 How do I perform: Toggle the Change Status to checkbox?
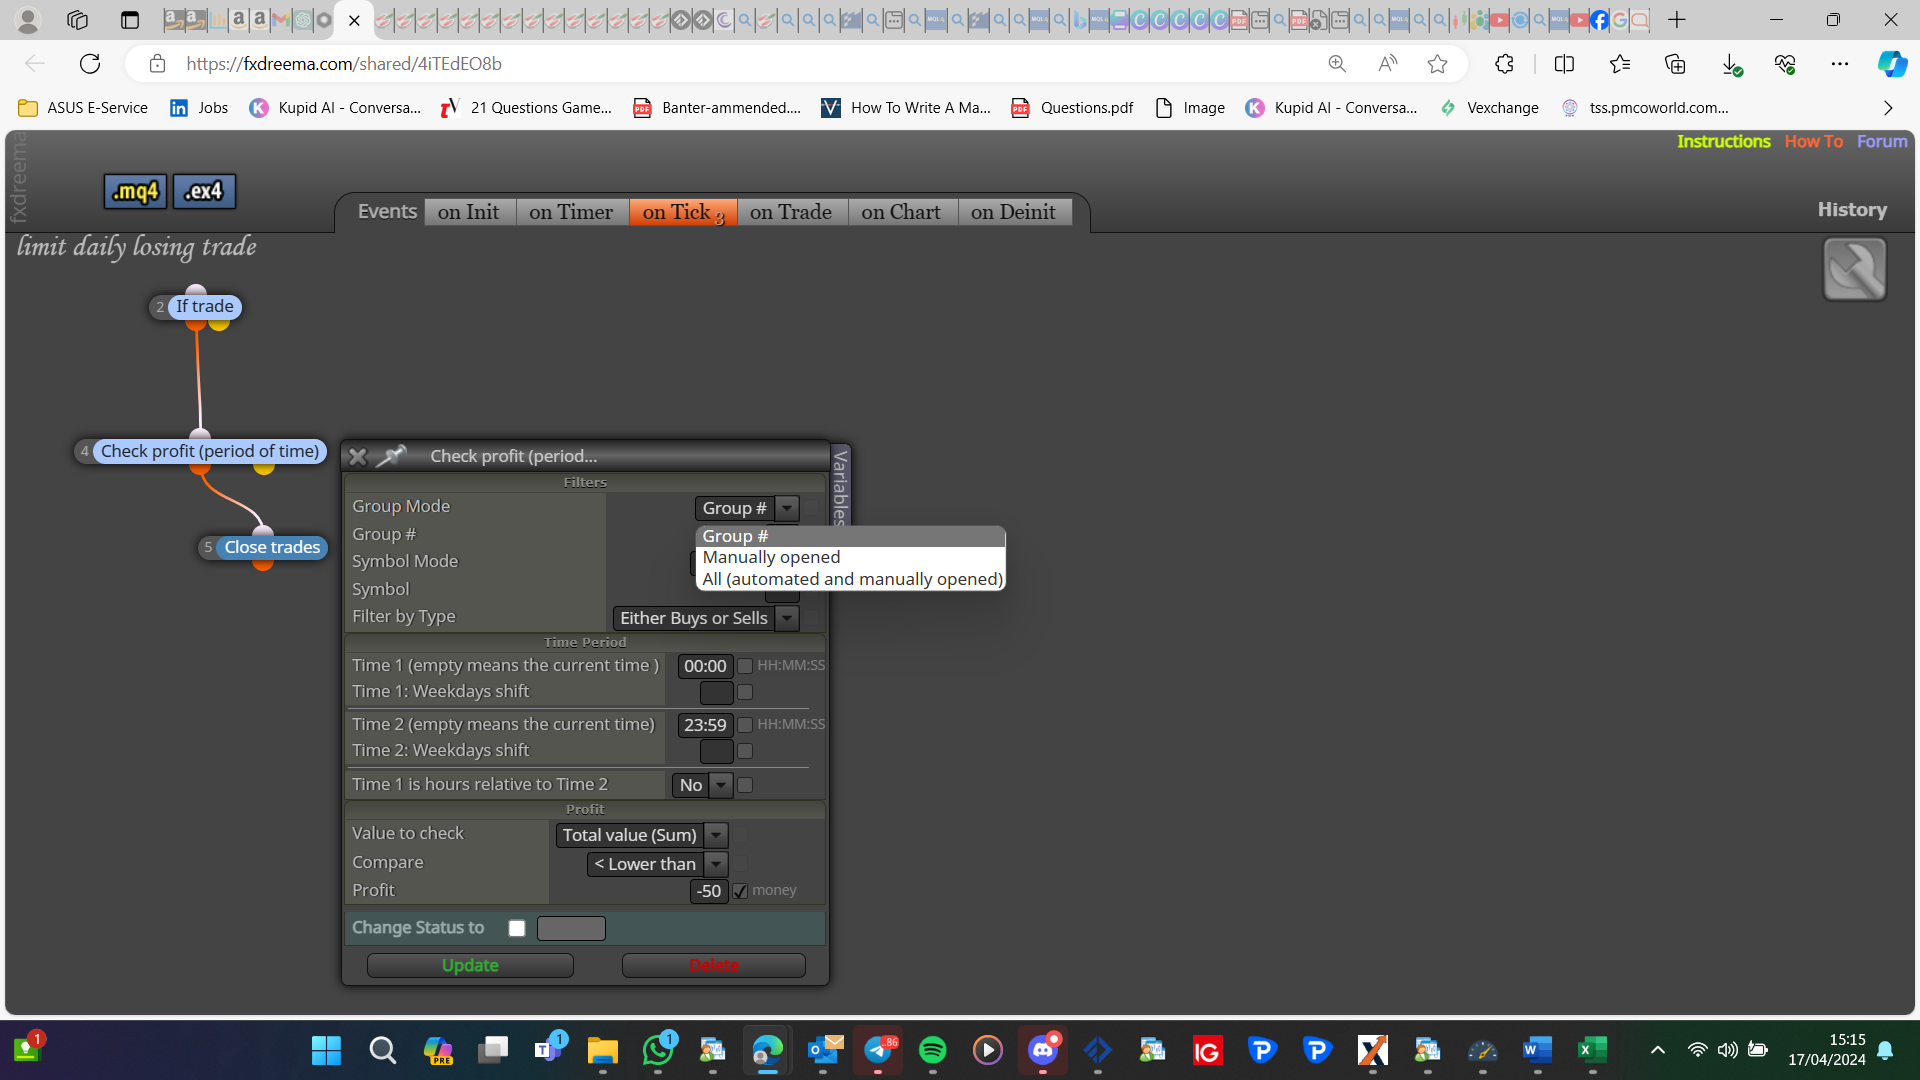(x=517, y=928)
